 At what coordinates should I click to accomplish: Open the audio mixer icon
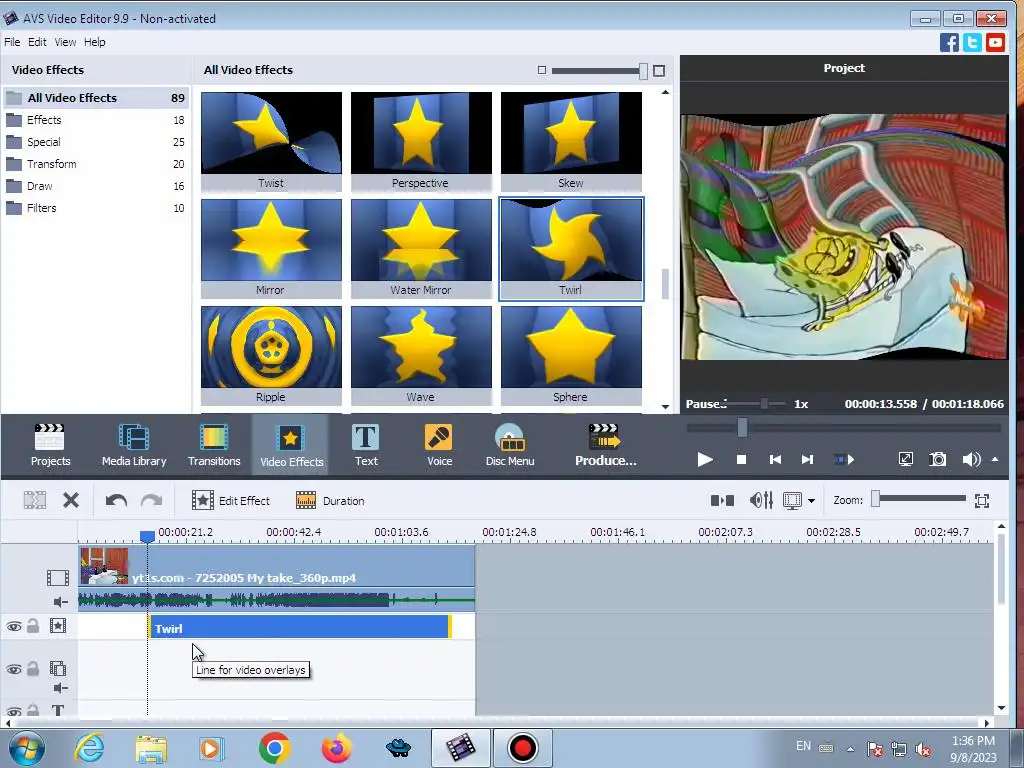point(761,501)
